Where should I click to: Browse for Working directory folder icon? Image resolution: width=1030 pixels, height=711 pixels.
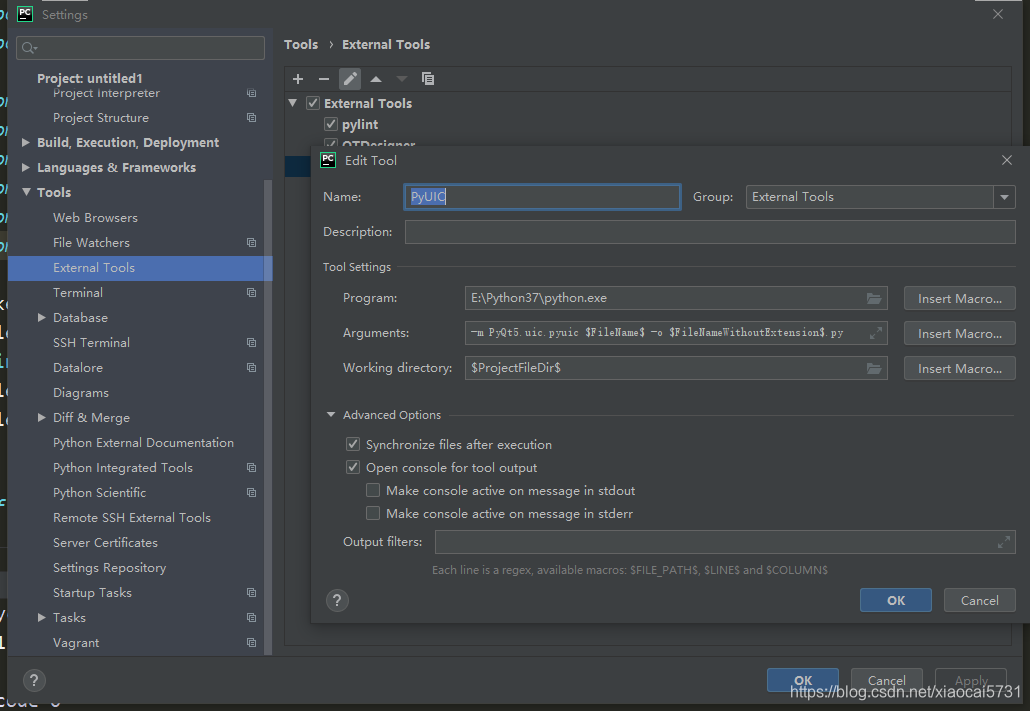coord(874,368)
